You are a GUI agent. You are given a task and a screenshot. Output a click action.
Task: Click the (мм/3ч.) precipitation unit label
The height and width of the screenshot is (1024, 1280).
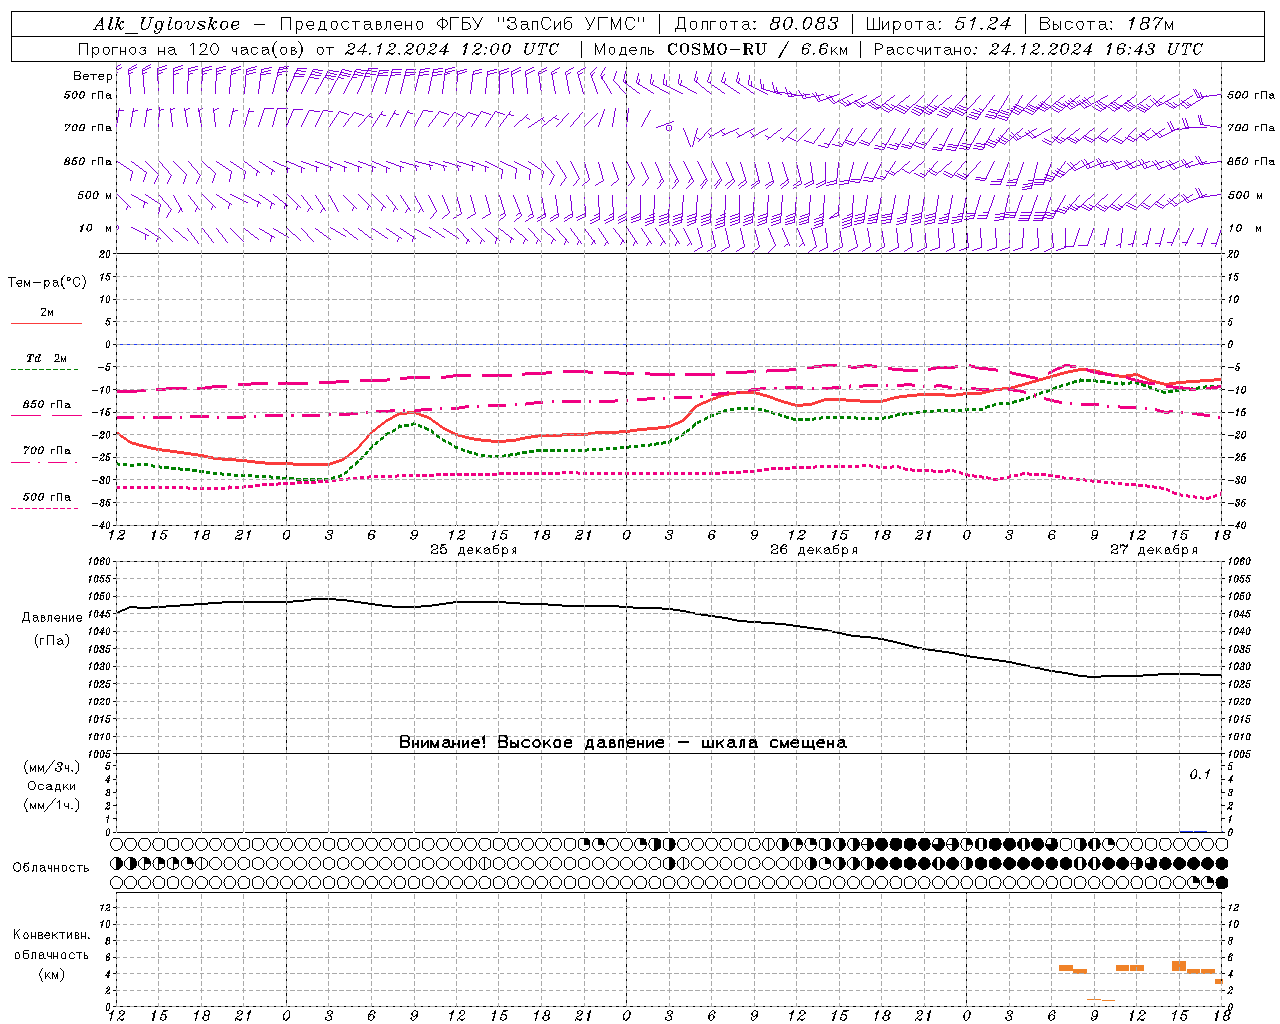[x=52, y=767]
